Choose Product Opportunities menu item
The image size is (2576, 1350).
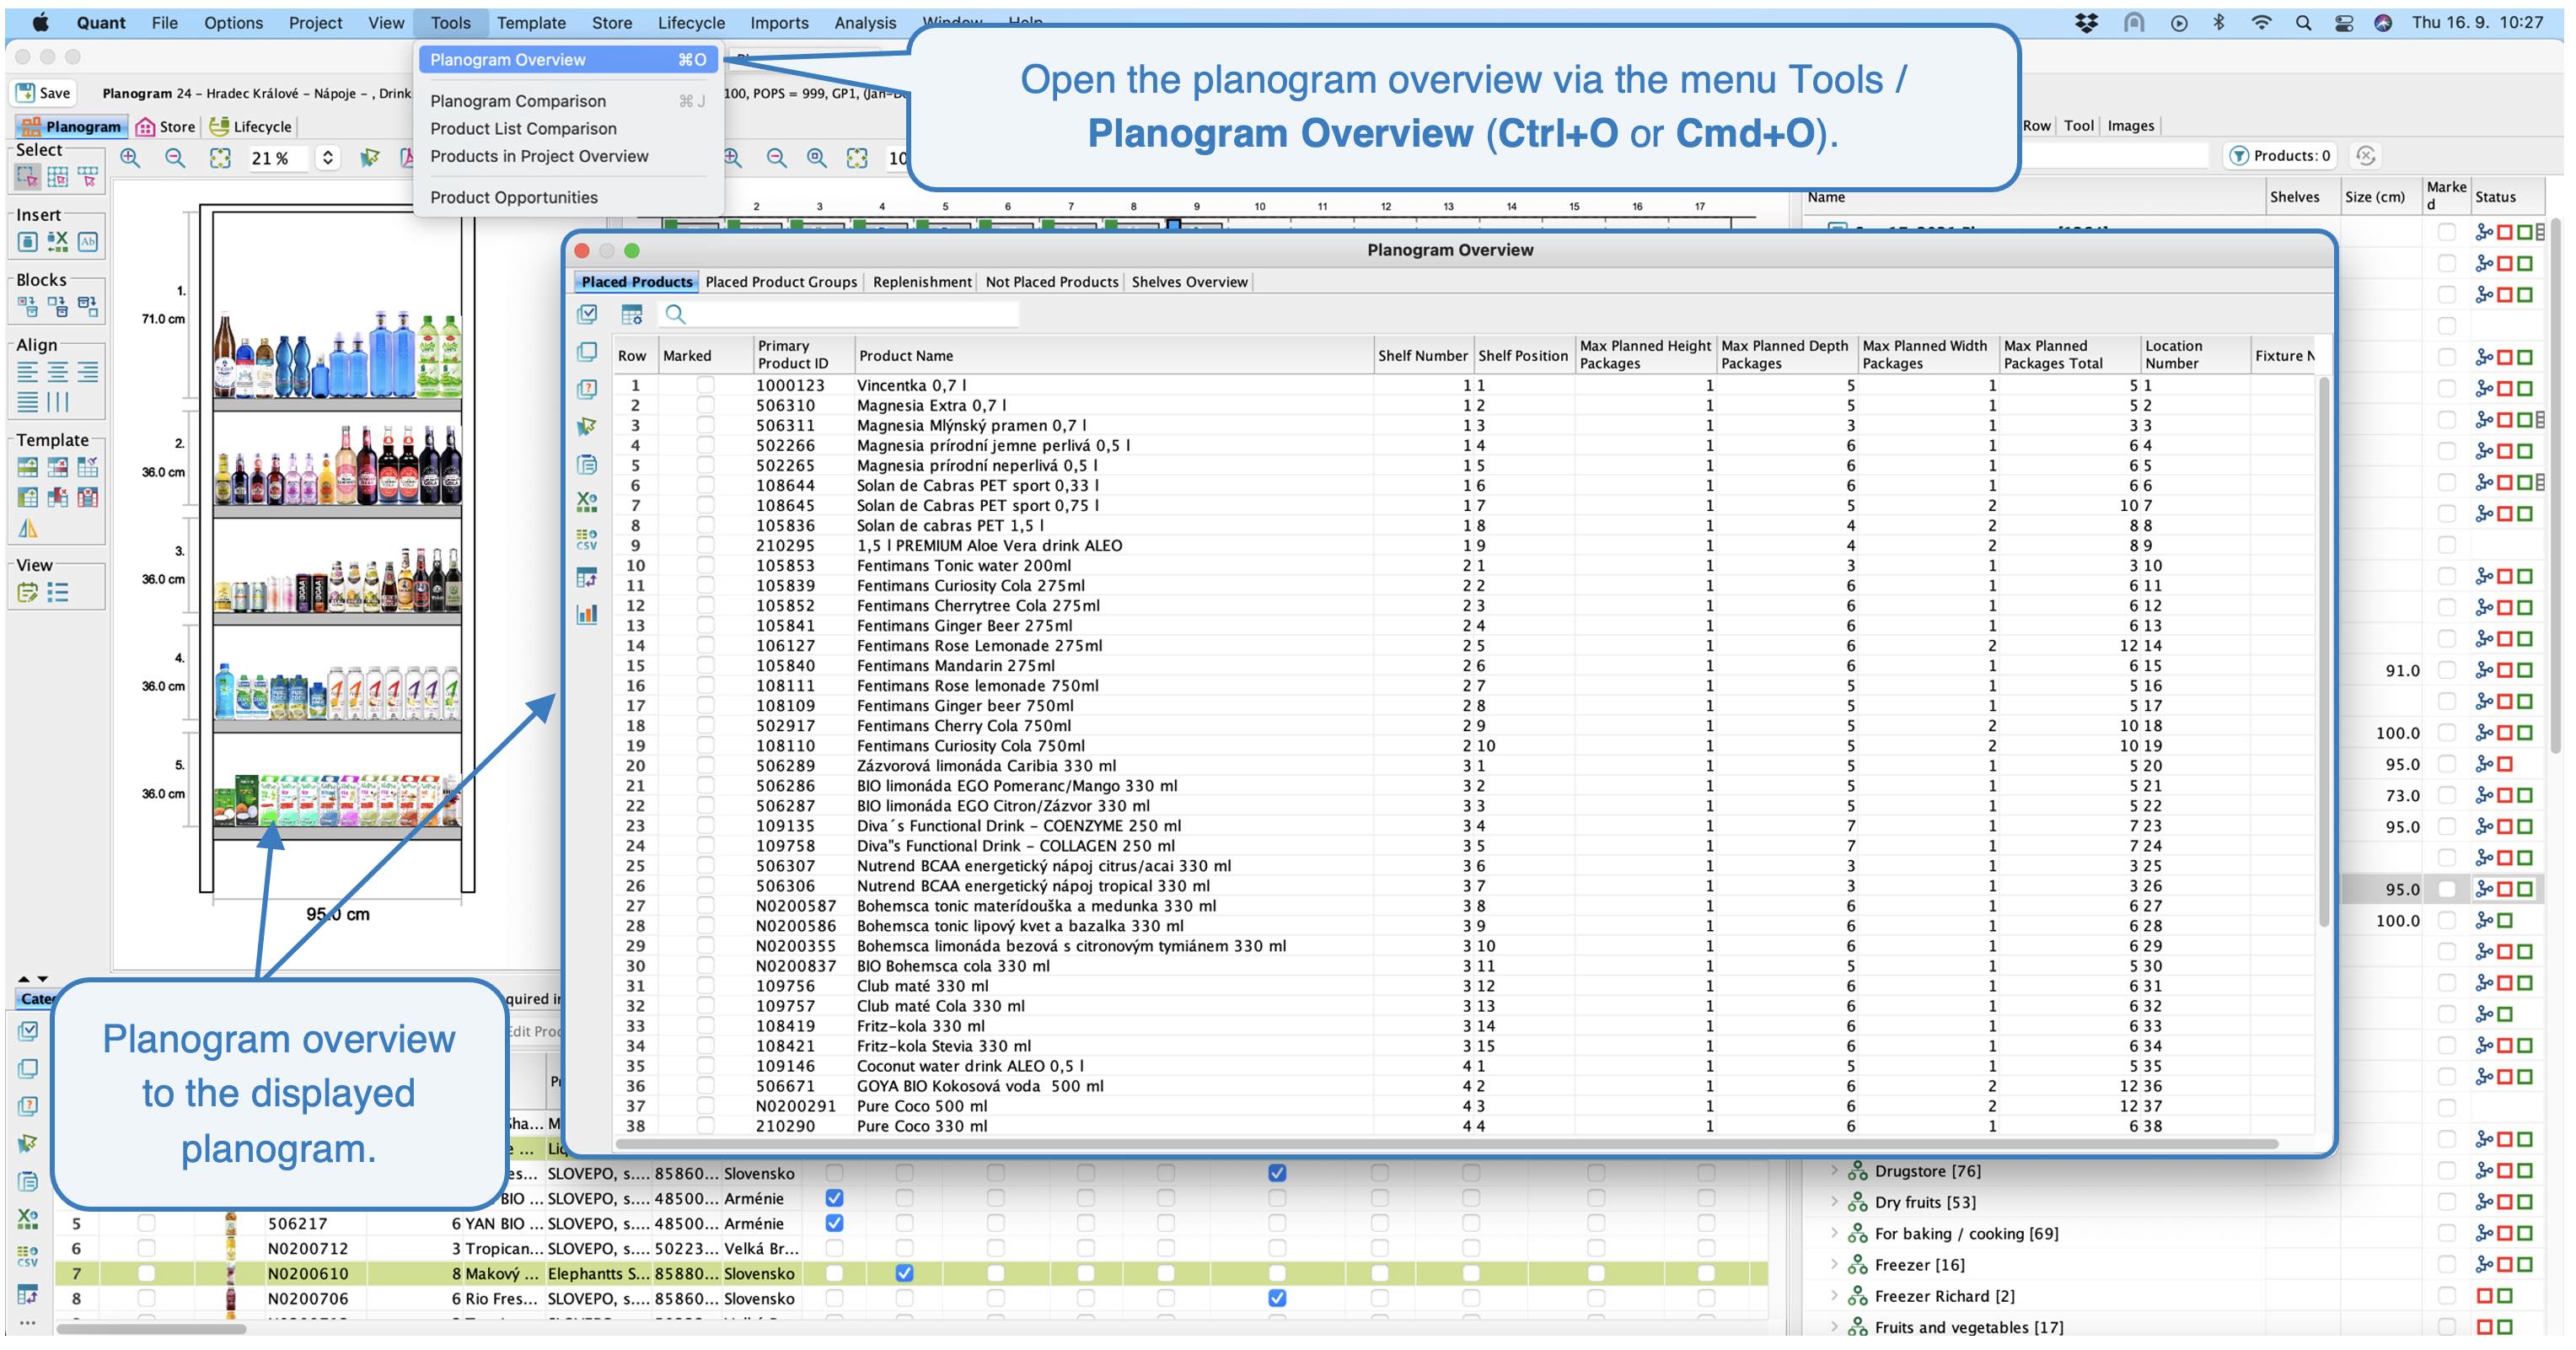pos(514,197)
